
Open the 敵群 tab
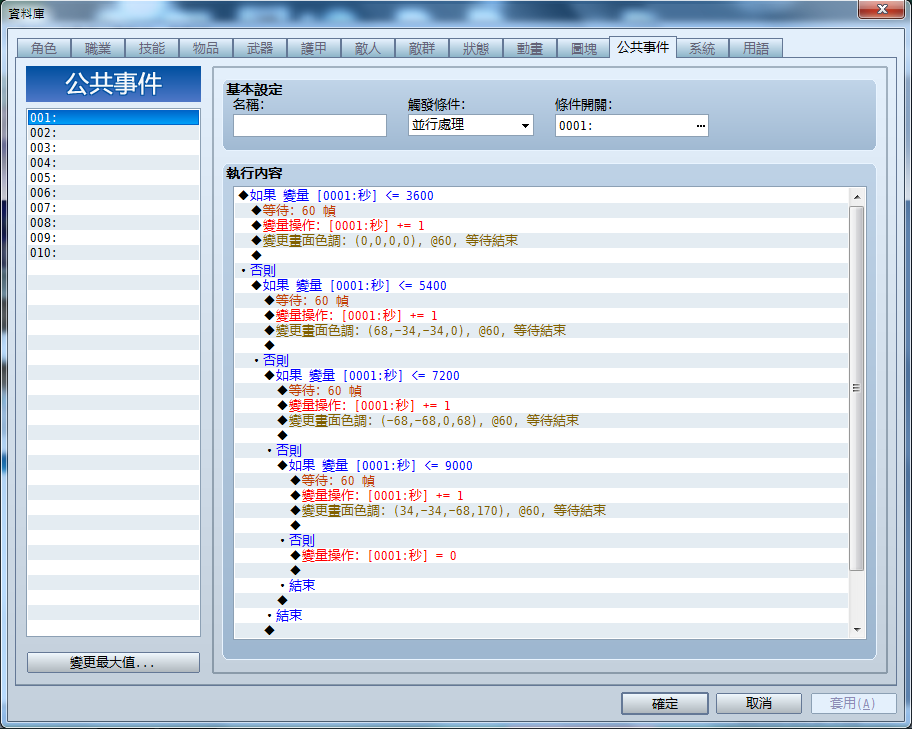422,48
